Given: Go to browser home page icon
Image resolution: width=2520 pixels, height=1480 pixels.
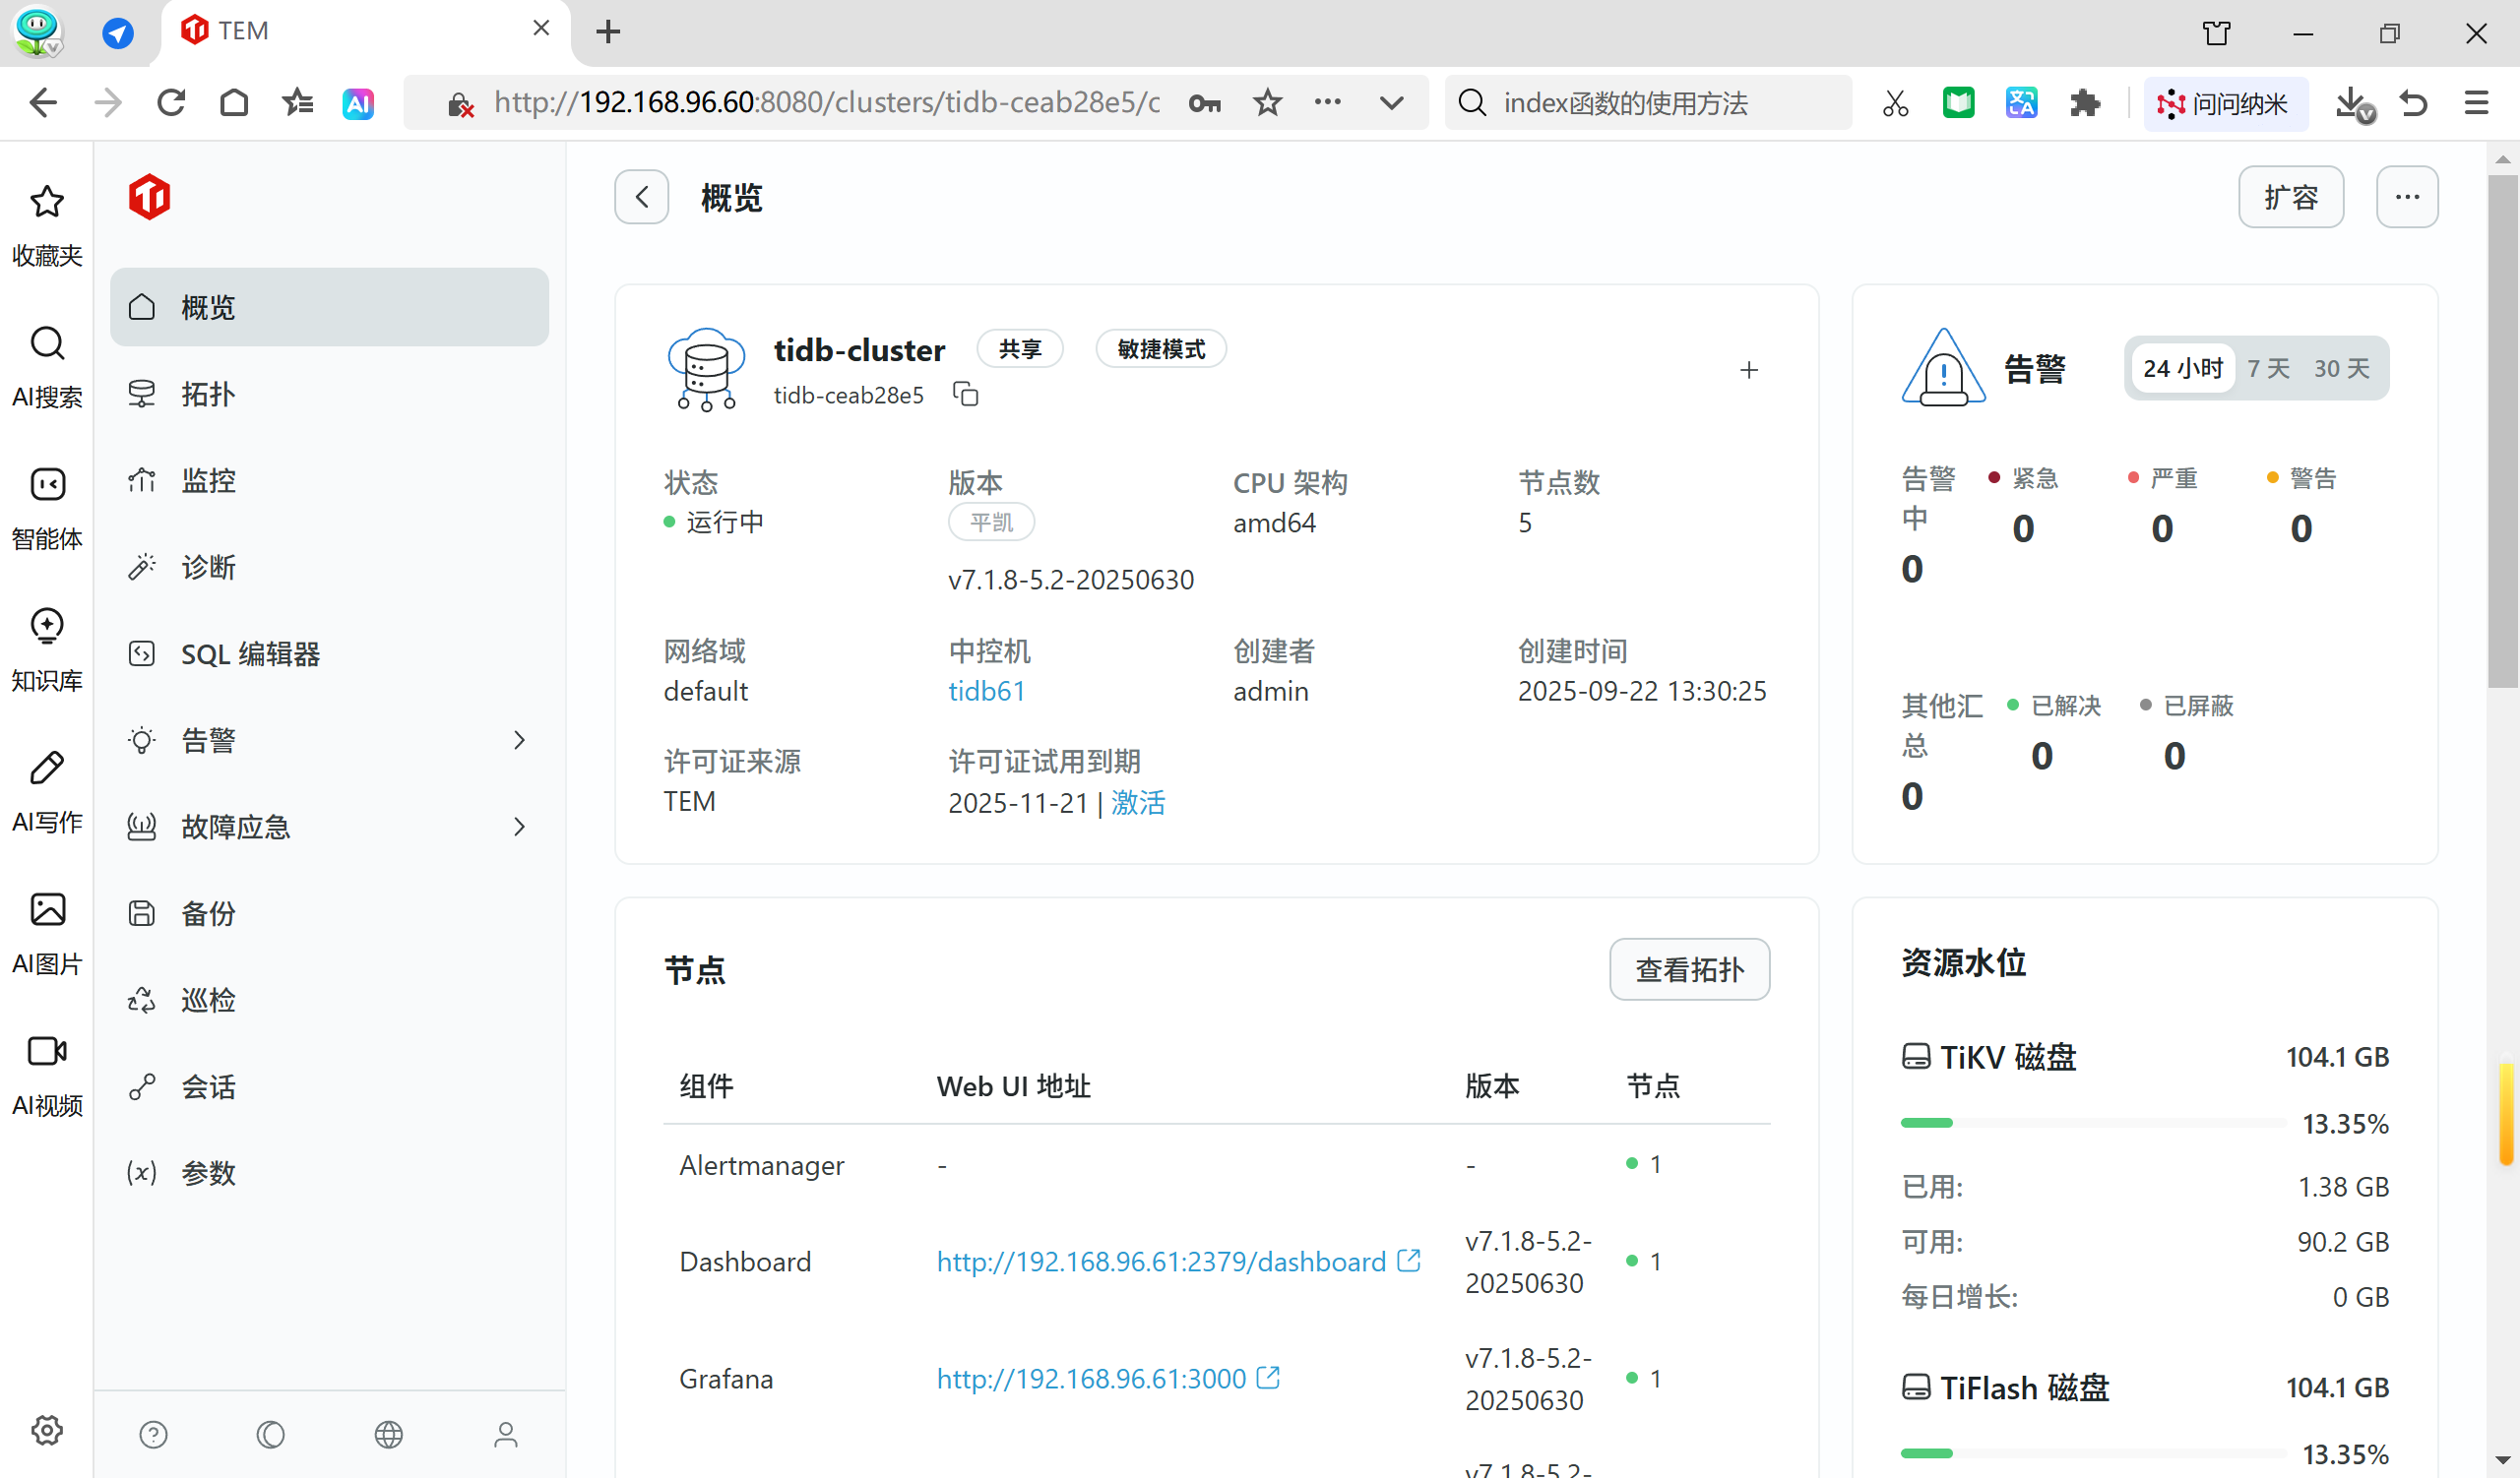Looking at the screenshot, I should click(234, 103).
